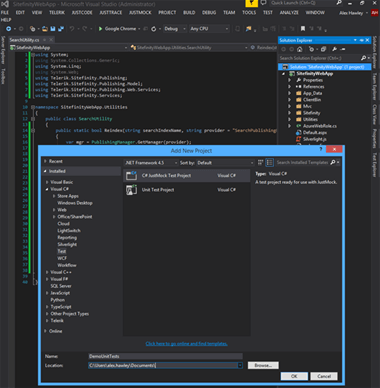Click search icon in Search Installed Templates
Screen dimensions: 380x388
332,163
